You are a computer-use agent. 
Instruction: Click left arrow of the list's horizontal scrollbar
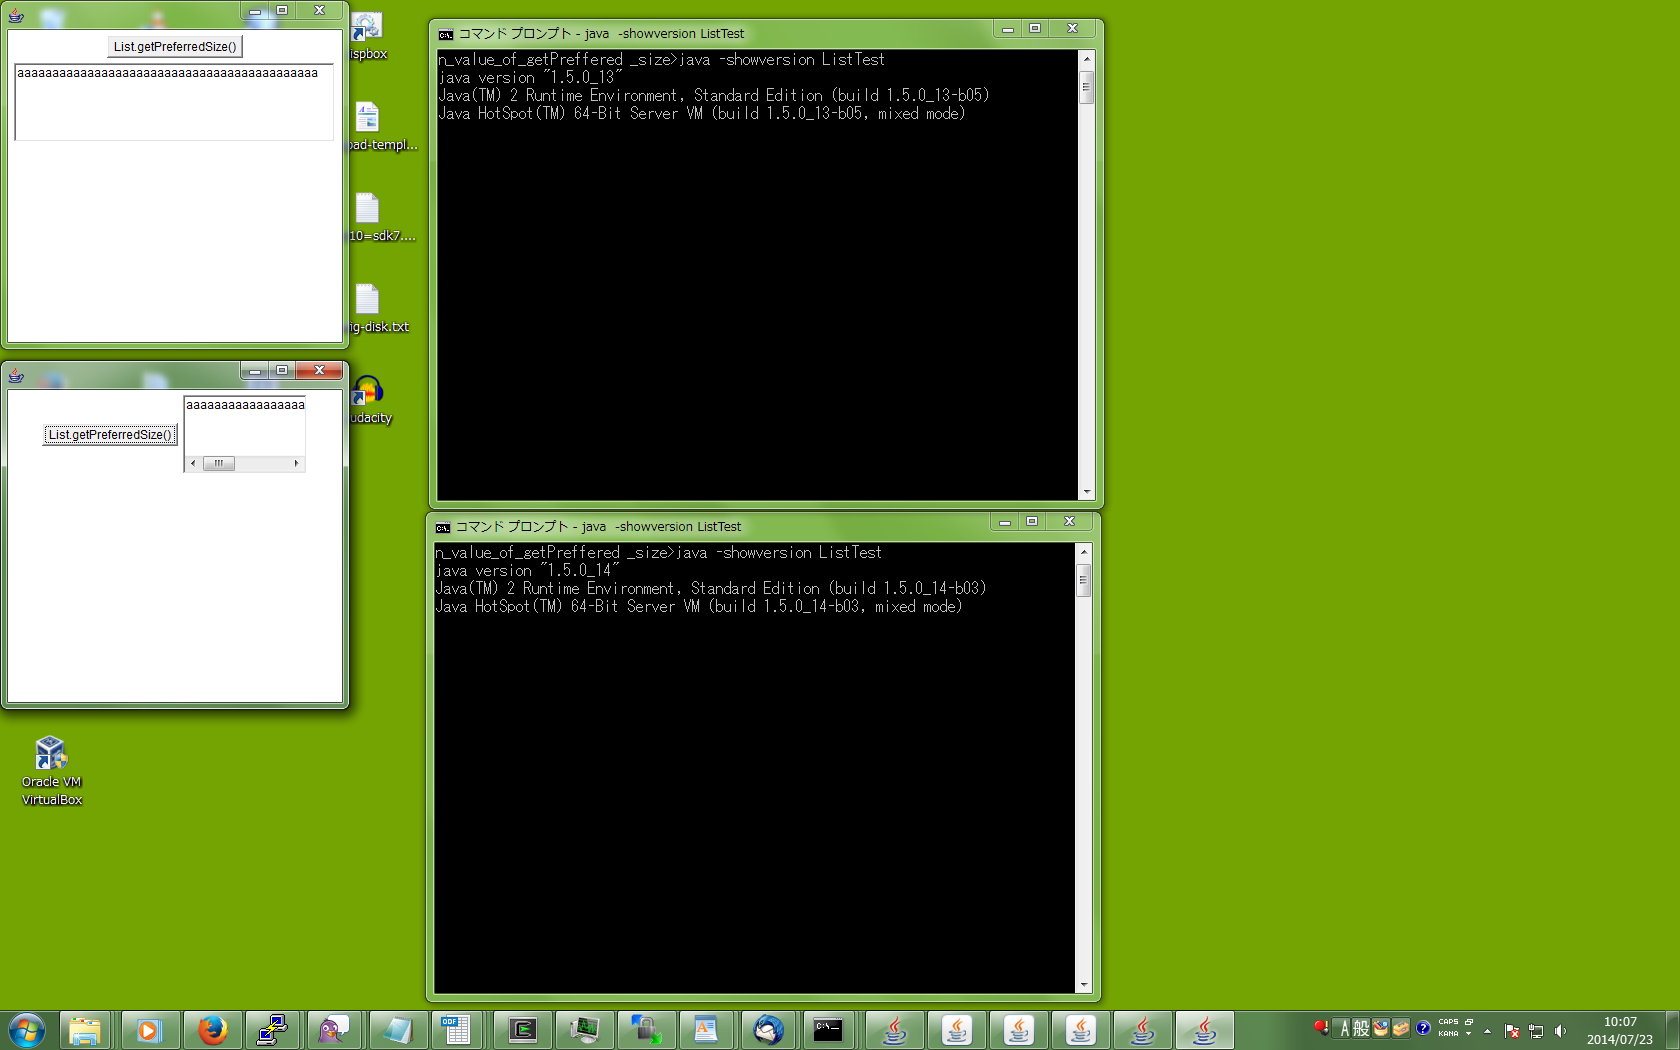tap(193, 463)
